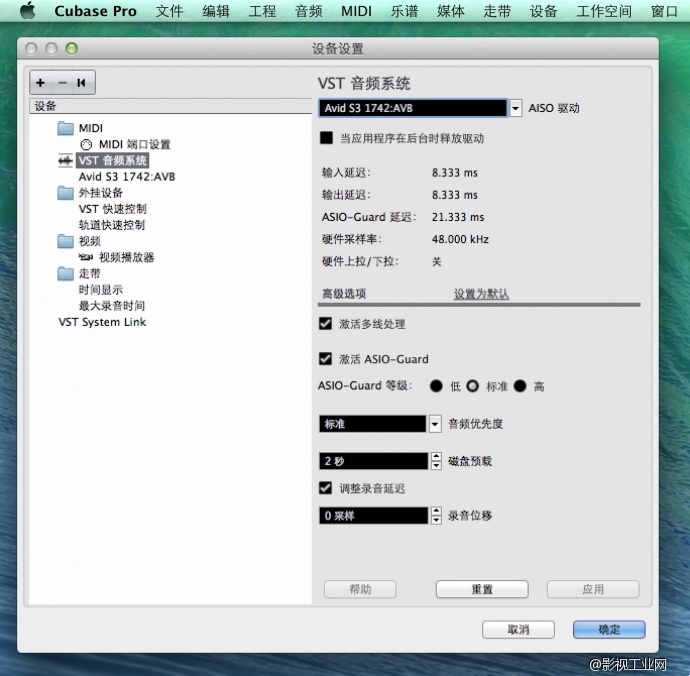Select 时间显示 in device tree
Viewport: 690px width, 676px height.
pyautogui.click(x=101, y=290)
